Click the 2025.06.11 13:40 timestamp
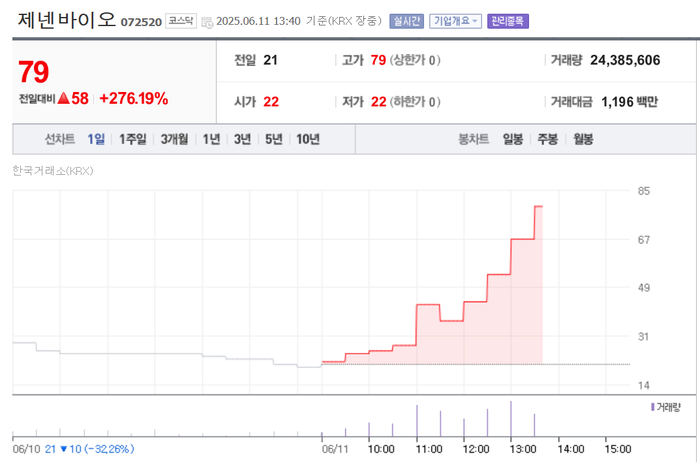Viewport: 700px width, 462px height. click(258, 21)
